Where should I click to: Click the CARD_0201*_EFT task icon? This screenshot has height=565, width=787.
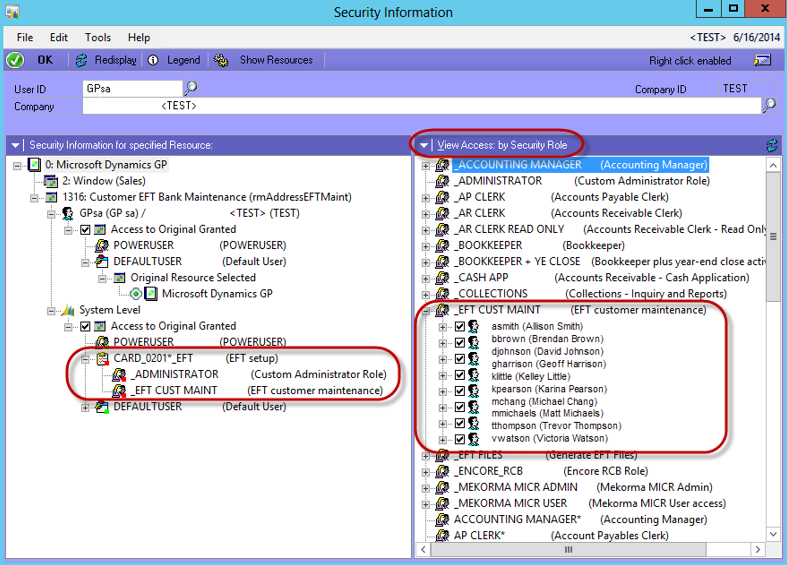pos(102,358)
